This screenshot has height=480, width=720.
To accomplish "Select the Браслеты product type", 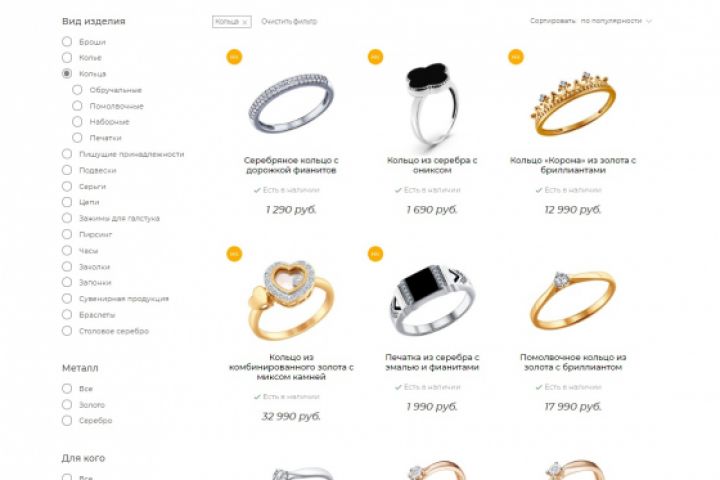I will pos(67,315).
